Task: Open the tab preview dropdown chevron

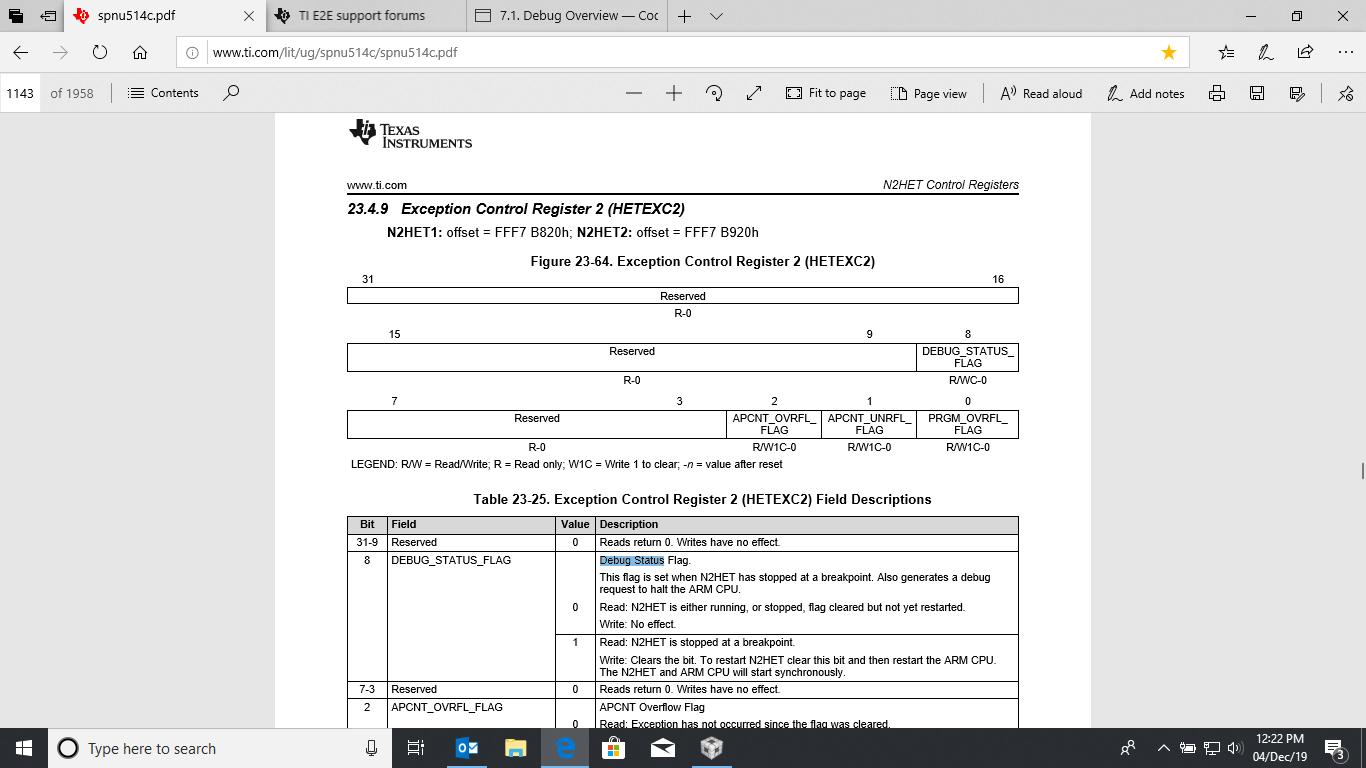Action: pyautogui.click(x=716, y=16)
